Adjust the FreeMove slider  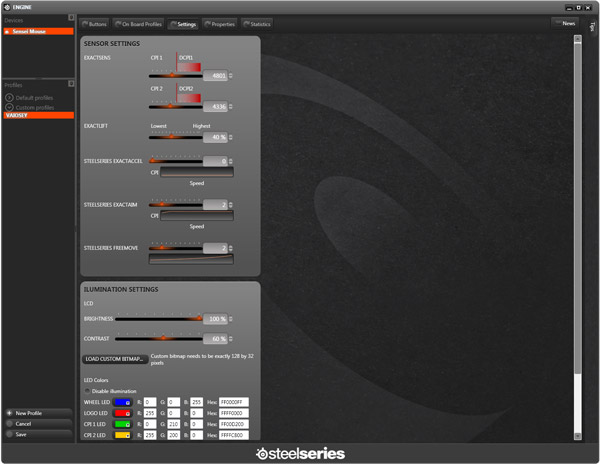(176, 248)
